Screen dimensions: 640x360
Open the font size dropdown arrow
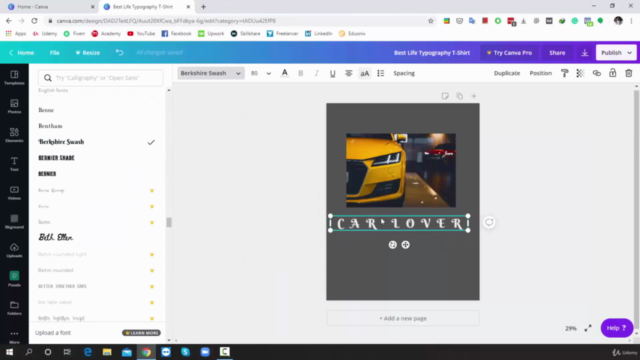269,73
